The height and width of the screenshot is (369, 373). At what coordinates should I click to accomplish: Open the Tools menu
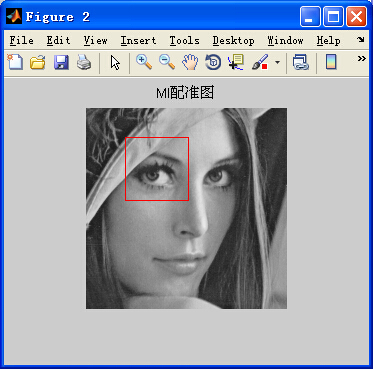coord(184,41)
